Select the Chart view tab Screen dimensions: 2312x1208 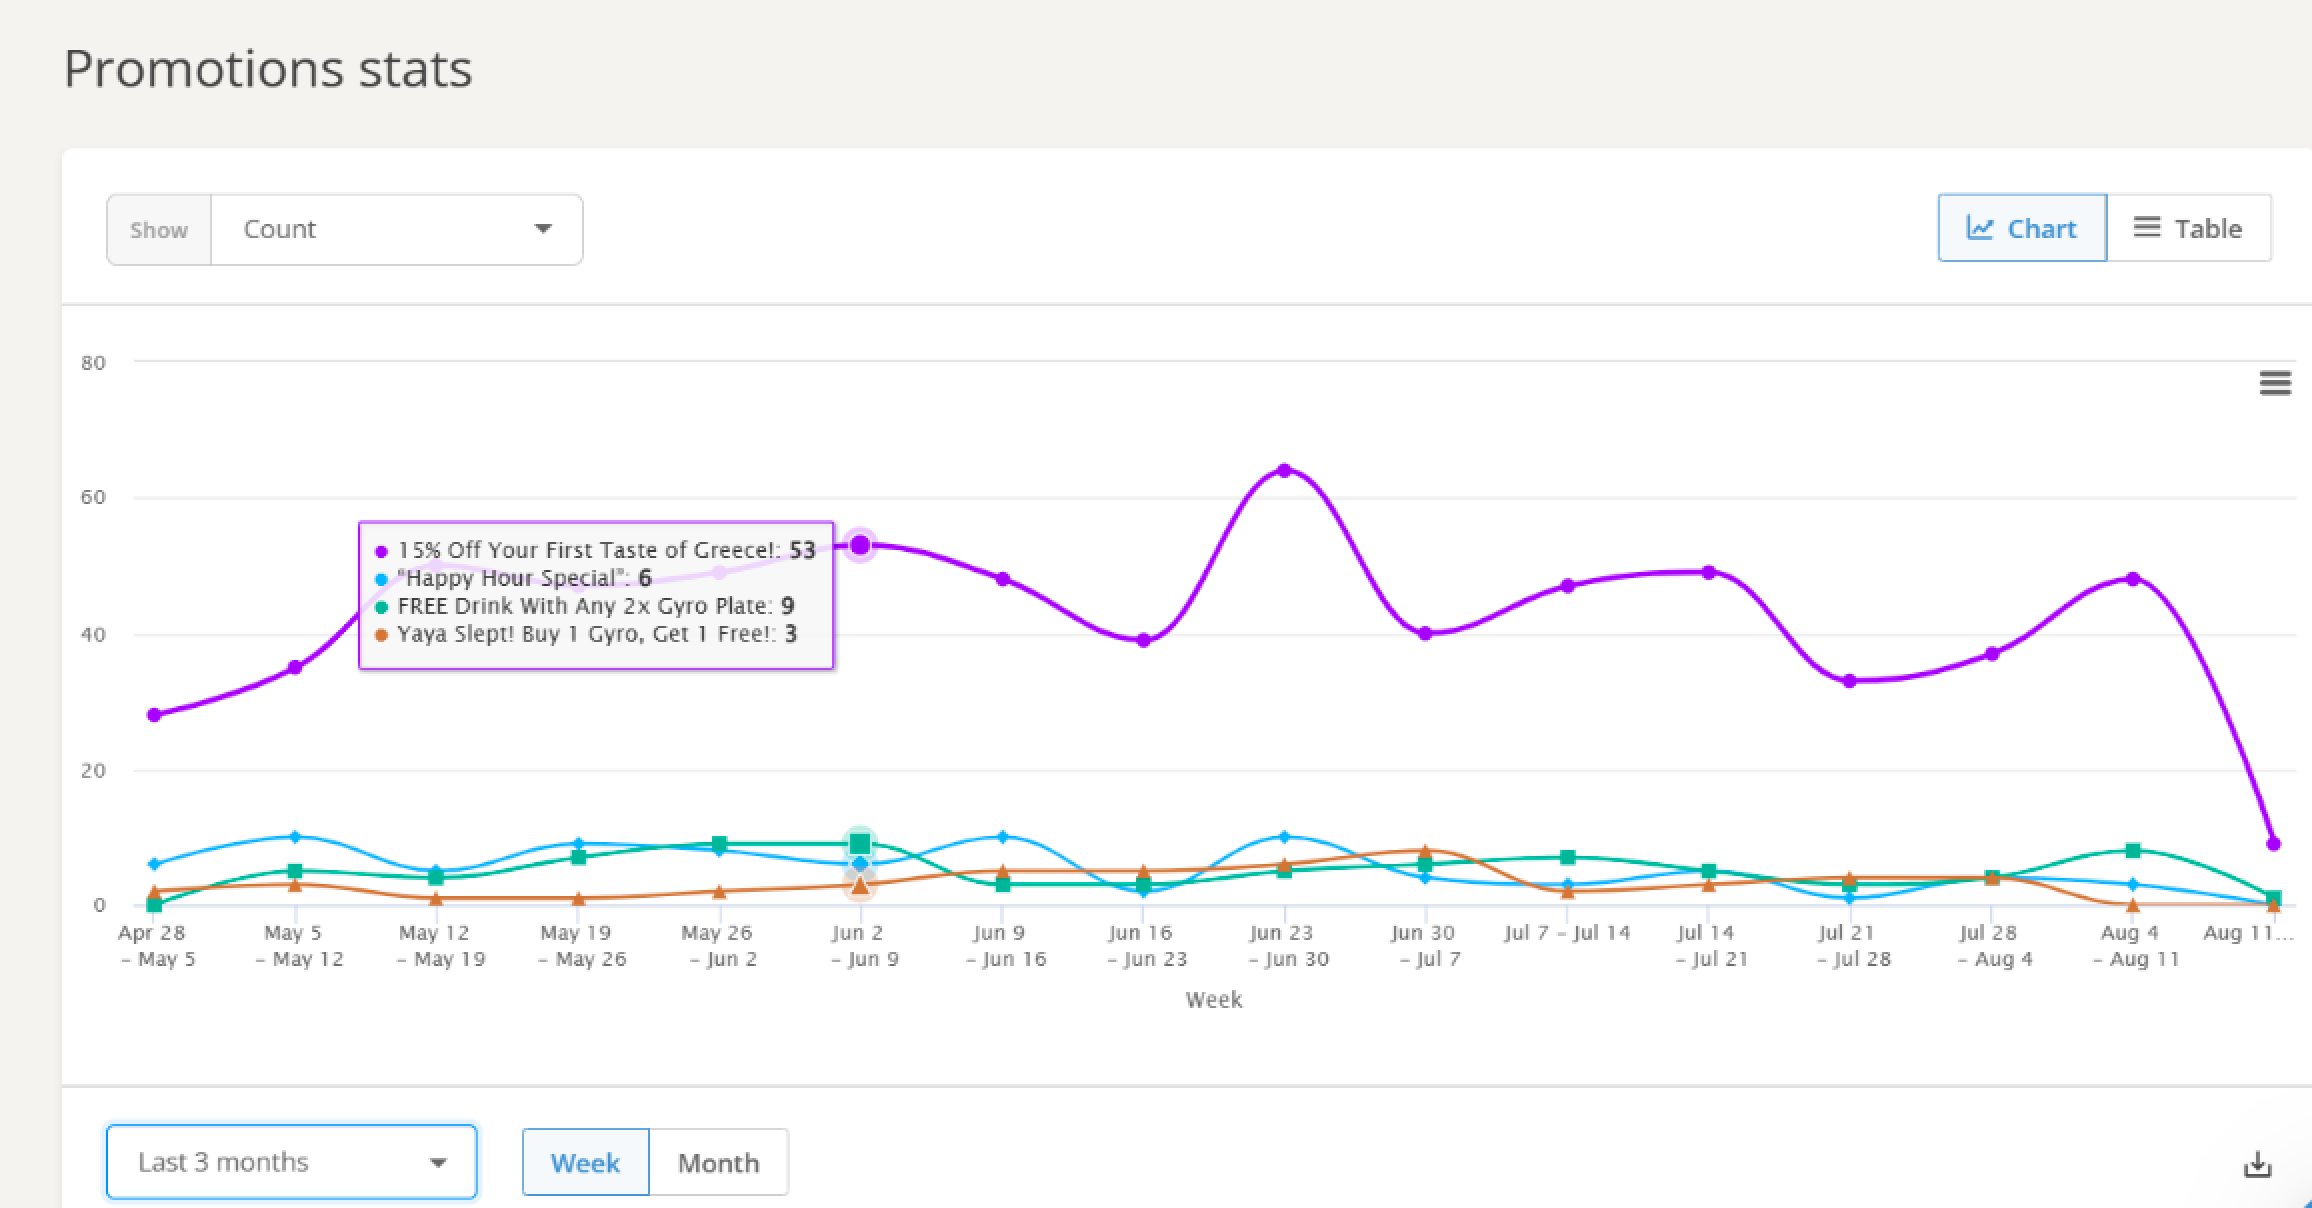coord(2022,228)
